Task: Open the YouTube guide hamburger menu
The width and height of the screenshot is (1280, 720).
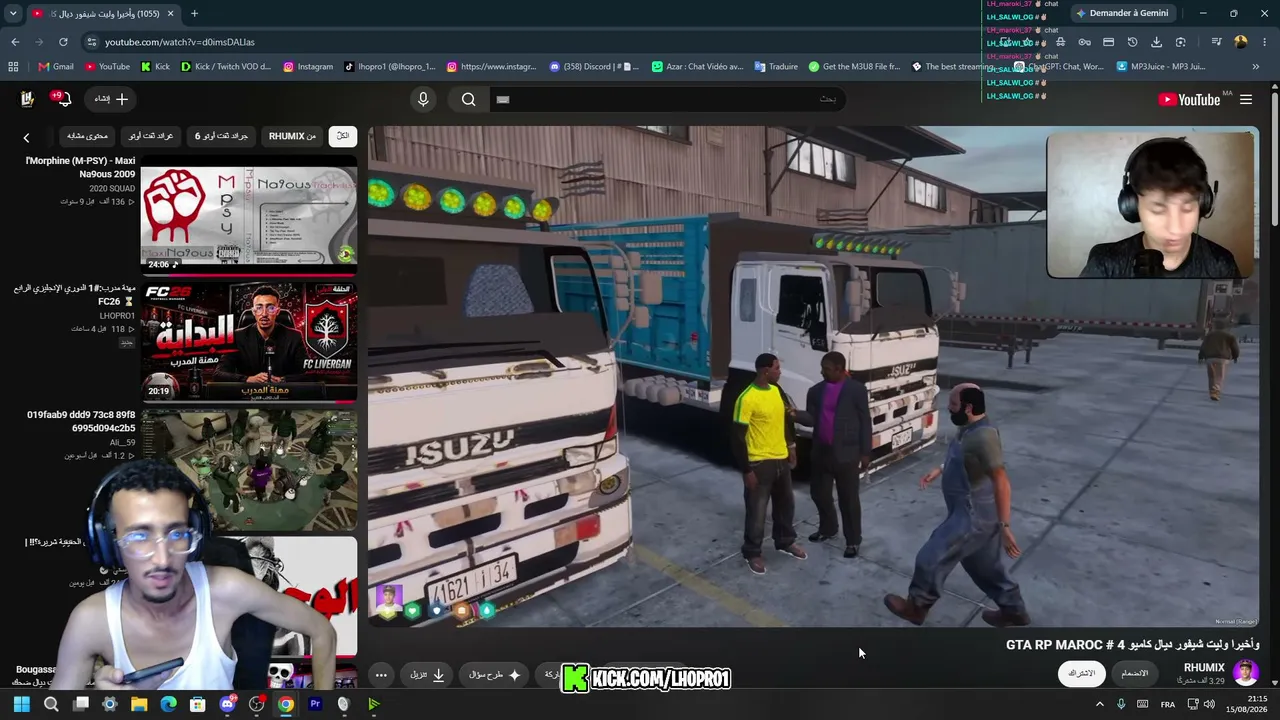Action: point(1246,99)
